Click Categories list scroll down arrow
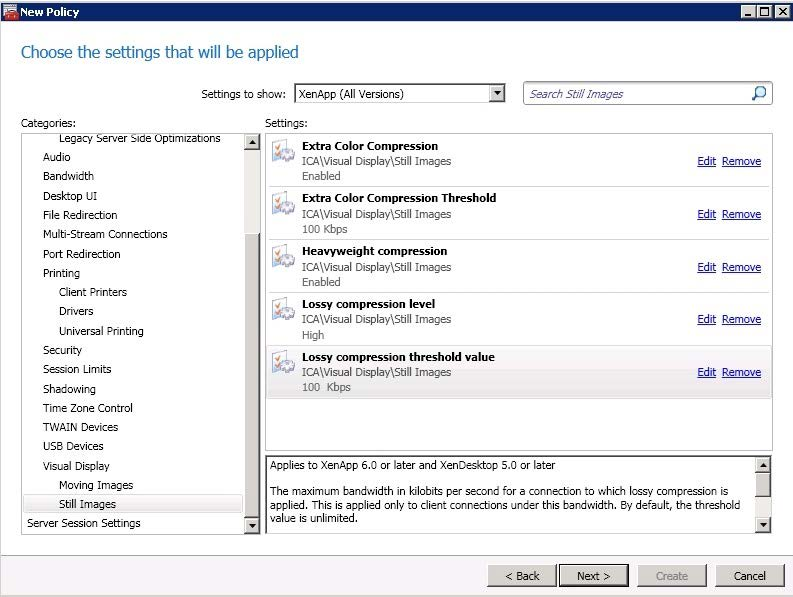This screenshot has width=793, height=597. 251,525
